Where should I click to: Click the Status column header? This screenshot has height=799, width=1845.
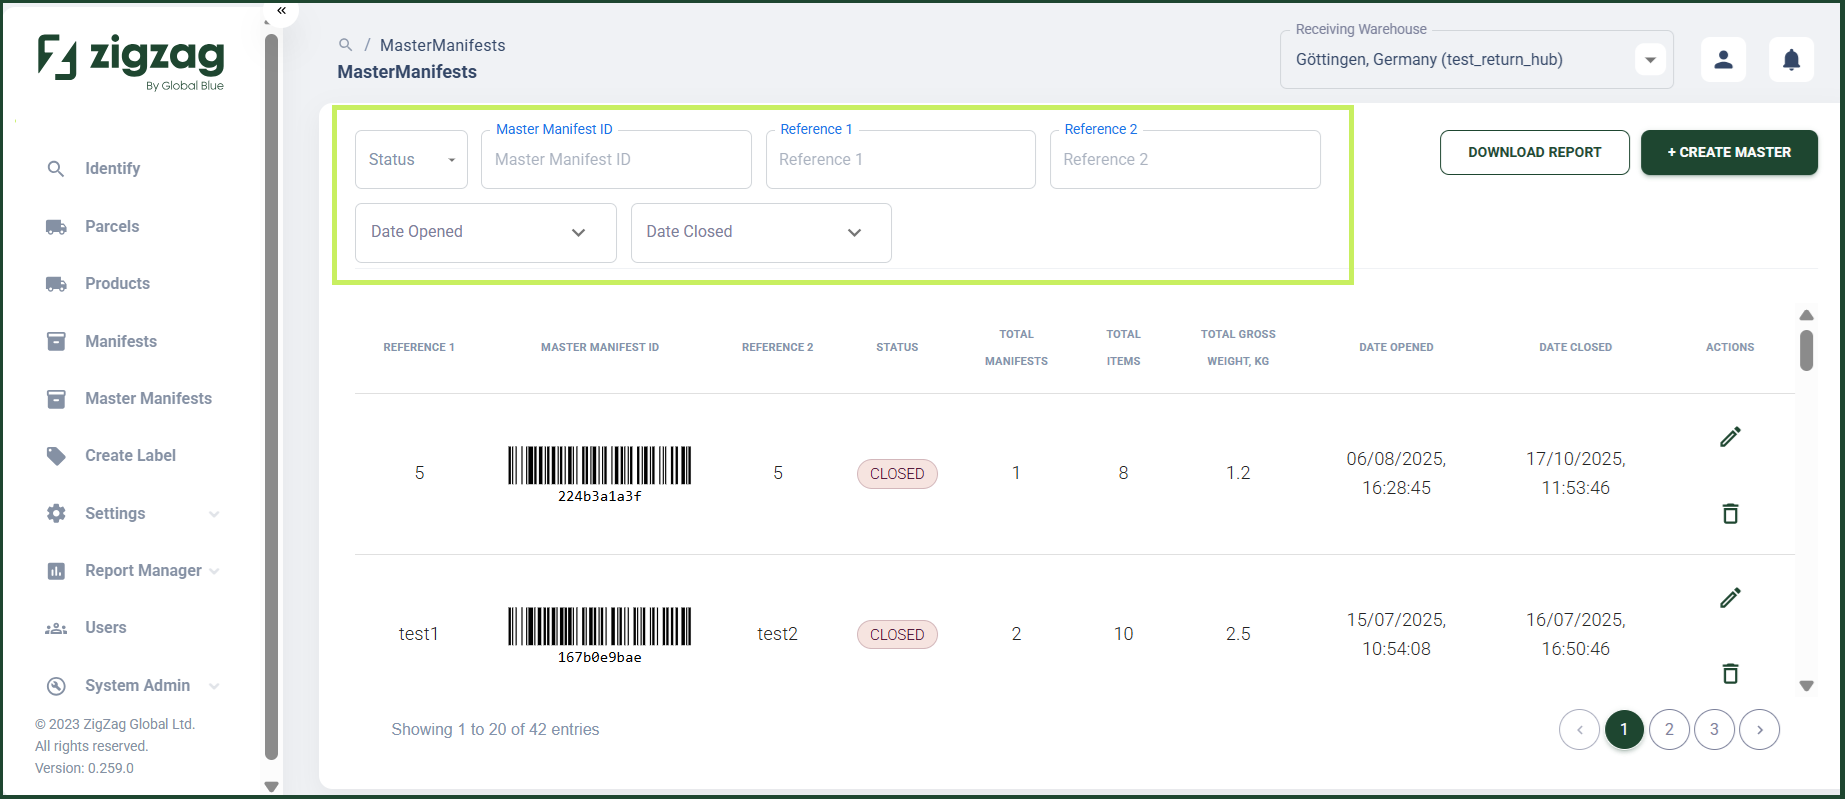click(x=897, y=347)
